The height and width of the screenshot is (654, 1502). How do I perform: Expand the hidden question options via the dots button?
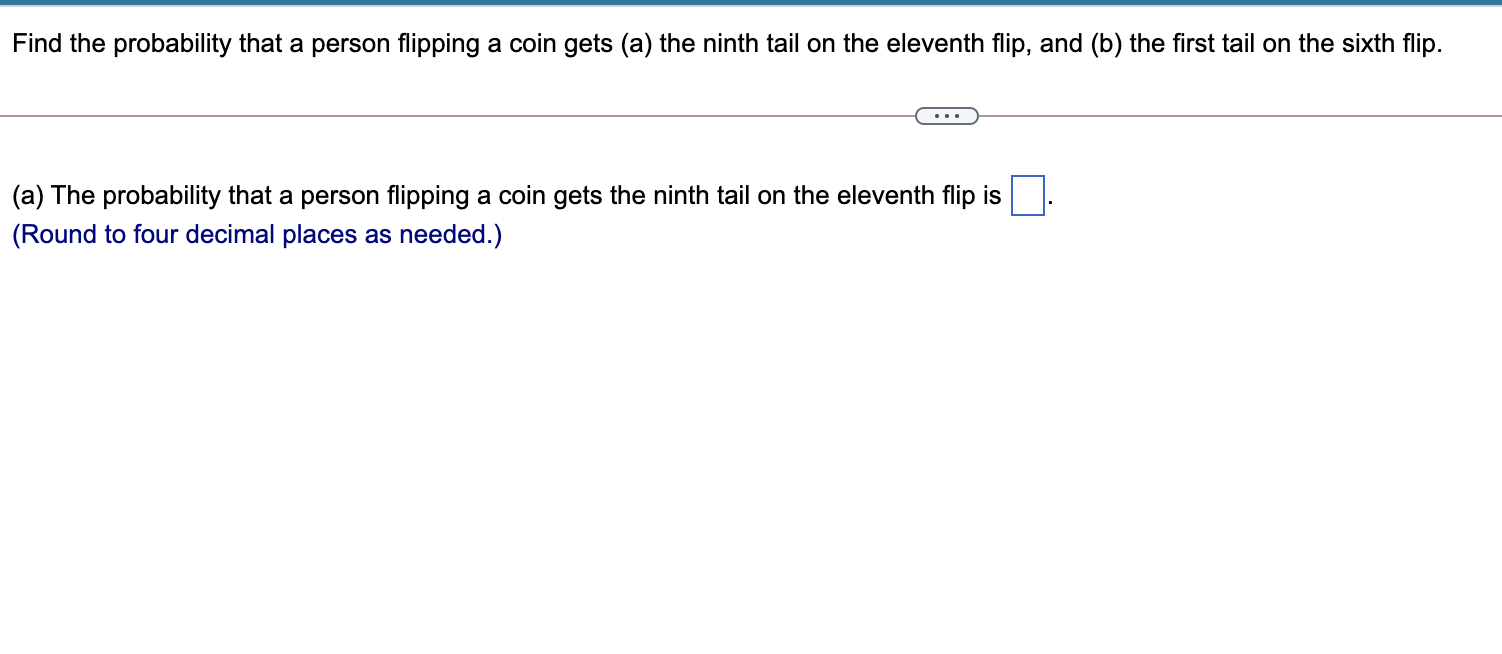(x=946, y=116)
